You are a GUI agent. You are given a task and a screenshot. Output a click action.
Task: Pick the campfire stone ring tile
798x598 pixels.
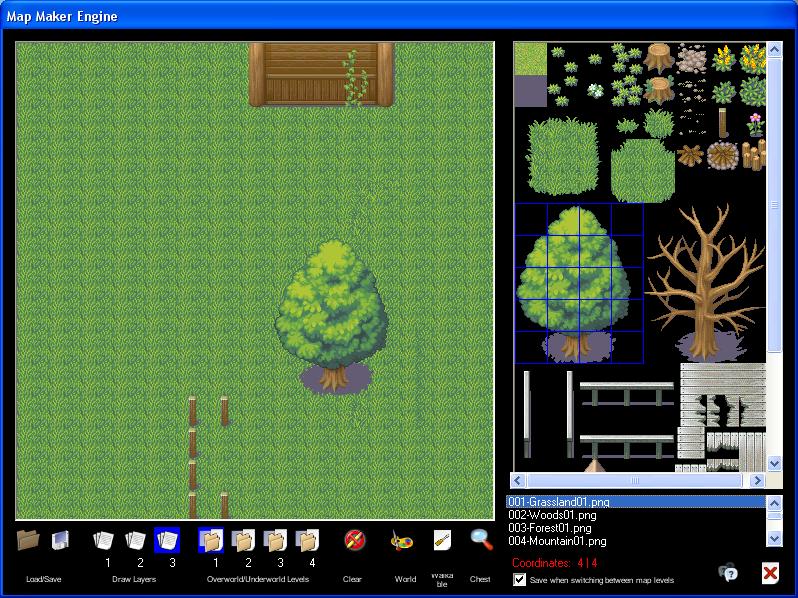click(x=722, y=155)
